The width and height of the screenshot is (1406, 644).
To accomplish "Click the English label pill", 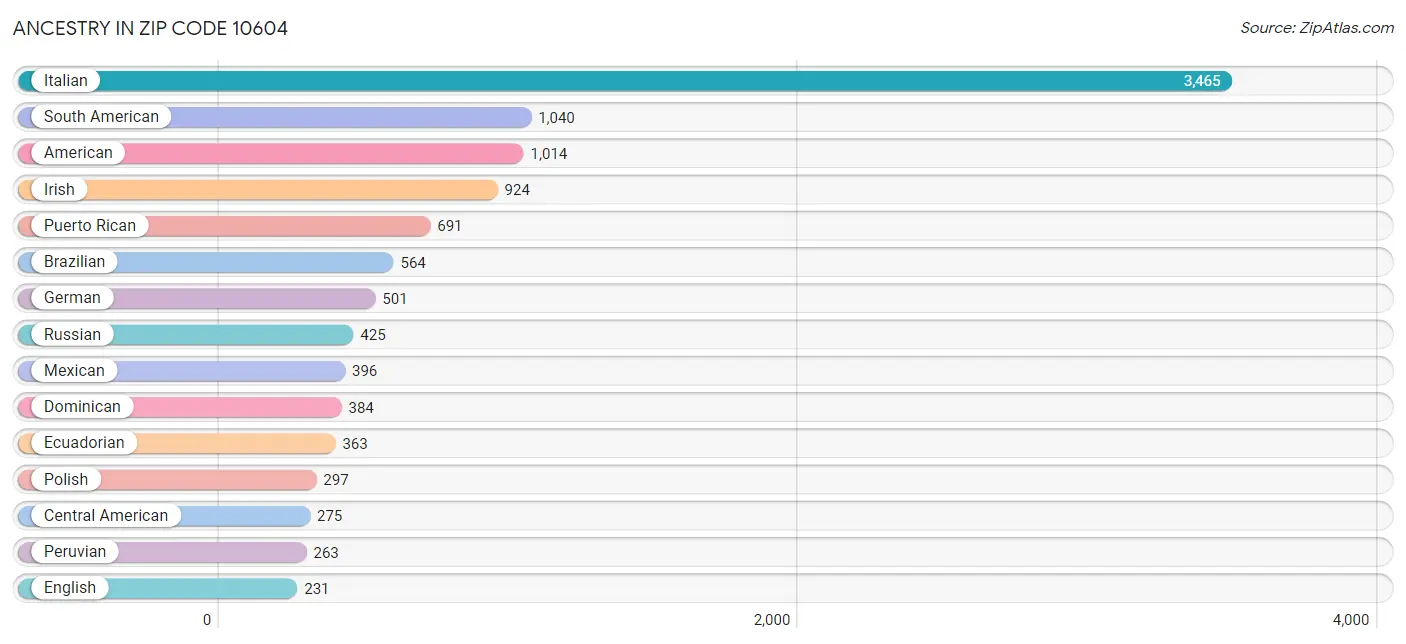I will [x=70, y=588].
